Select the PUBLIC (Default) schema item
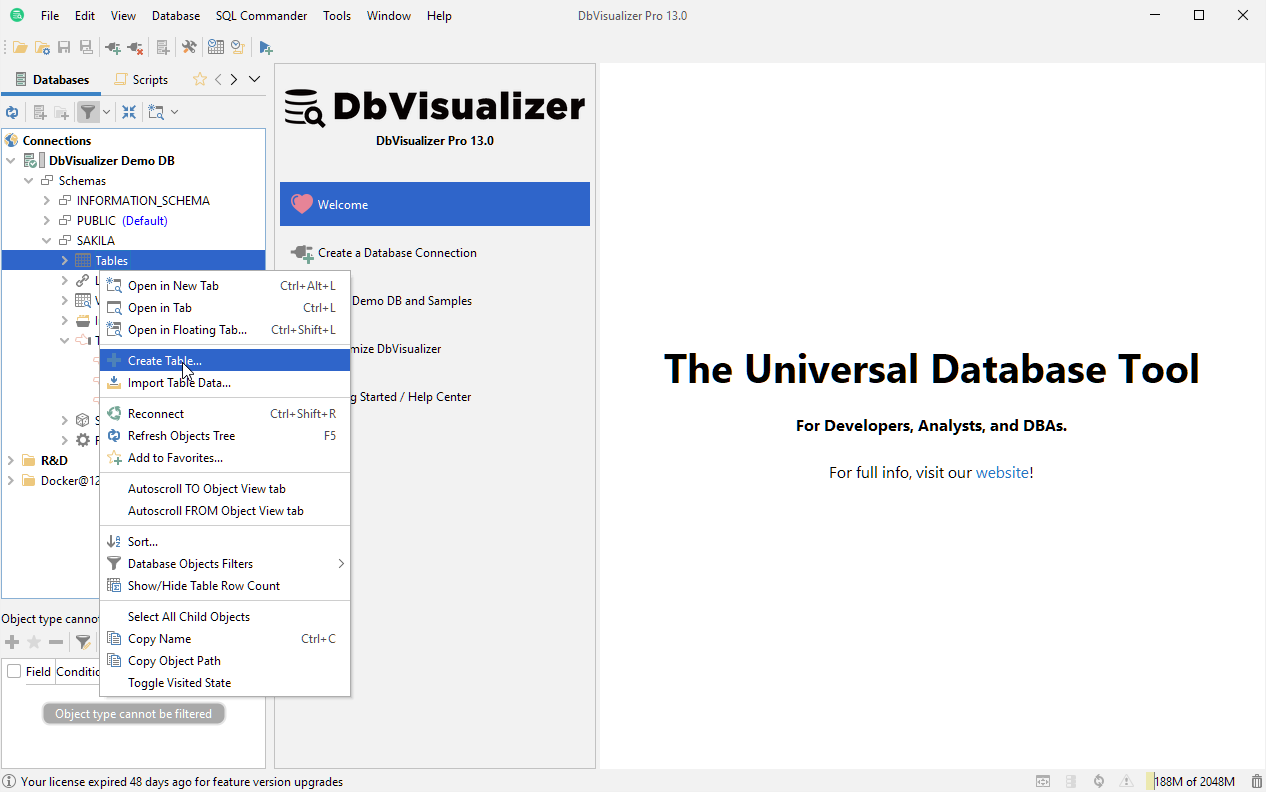1266x792 pixels. 122,220
